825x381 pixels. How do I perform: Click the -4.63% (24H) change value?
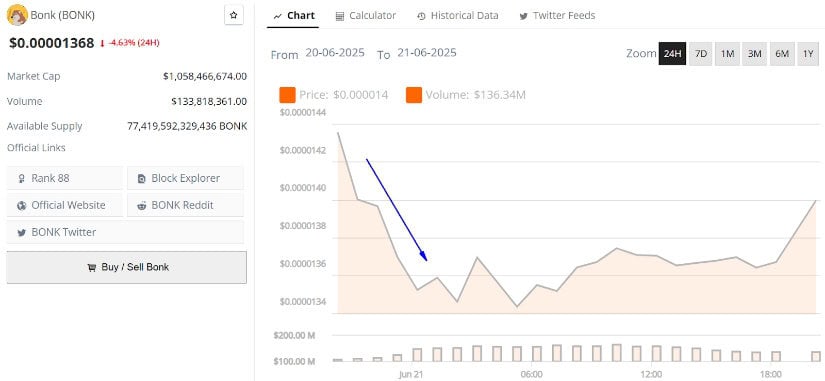[x=134, y=43]
